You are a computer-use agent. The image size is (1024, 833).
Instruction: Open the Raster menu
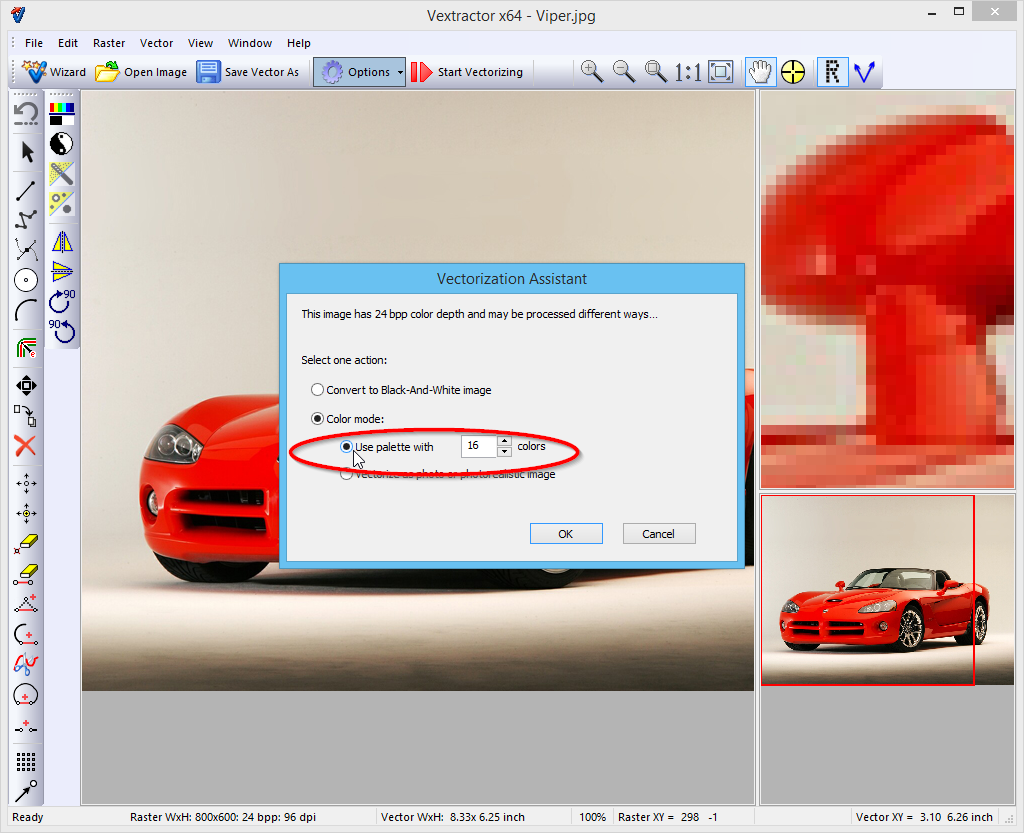tap(109, 43)
